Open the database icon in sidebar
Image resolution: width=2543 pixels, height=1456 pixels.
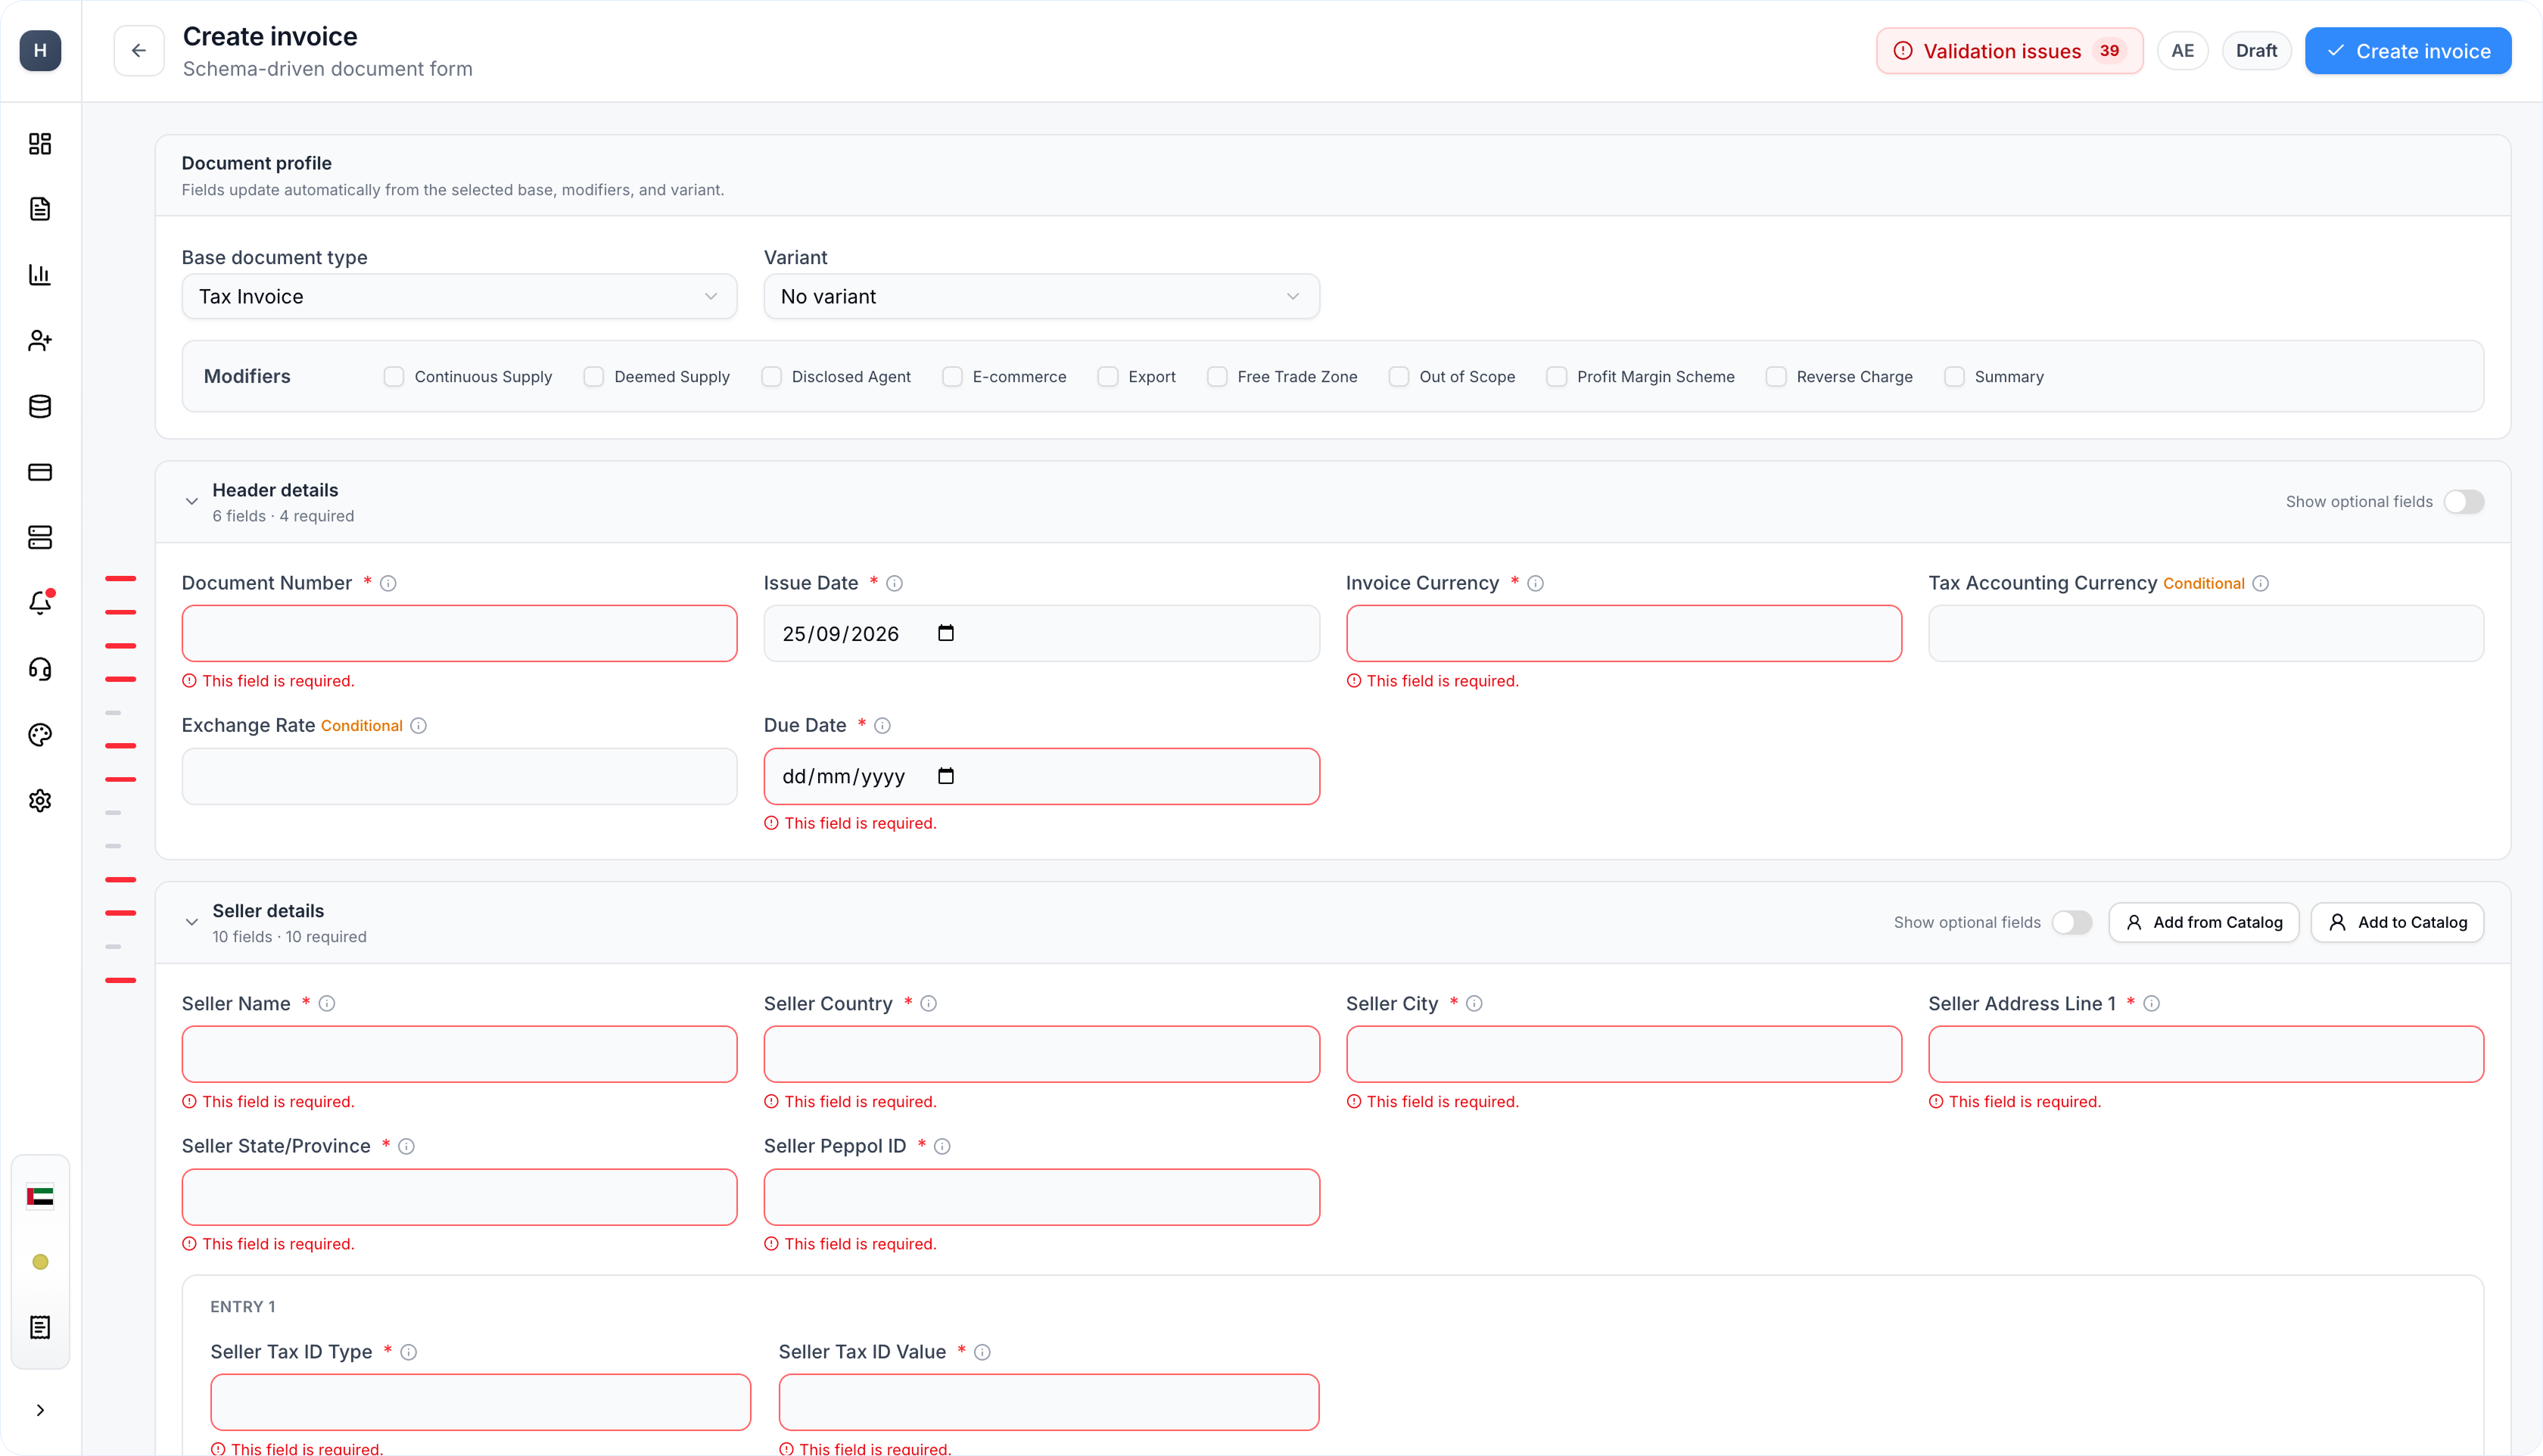[40, 406]
